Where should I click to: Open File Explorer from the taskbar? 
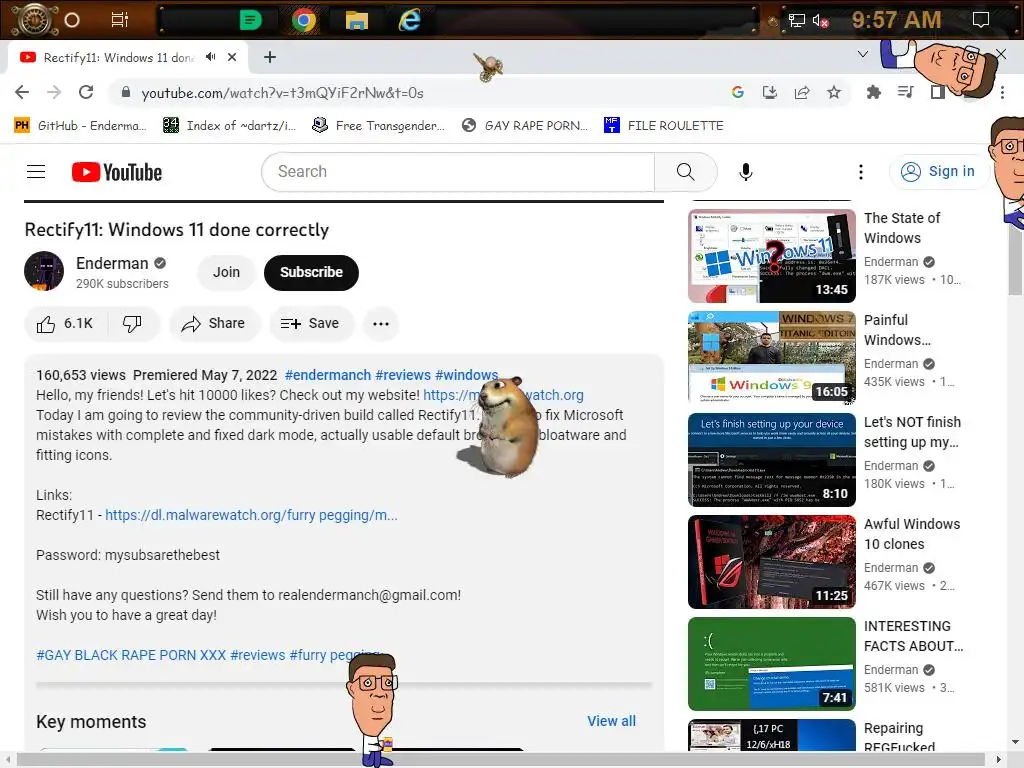pyautogui.click(x=357, y=20)
